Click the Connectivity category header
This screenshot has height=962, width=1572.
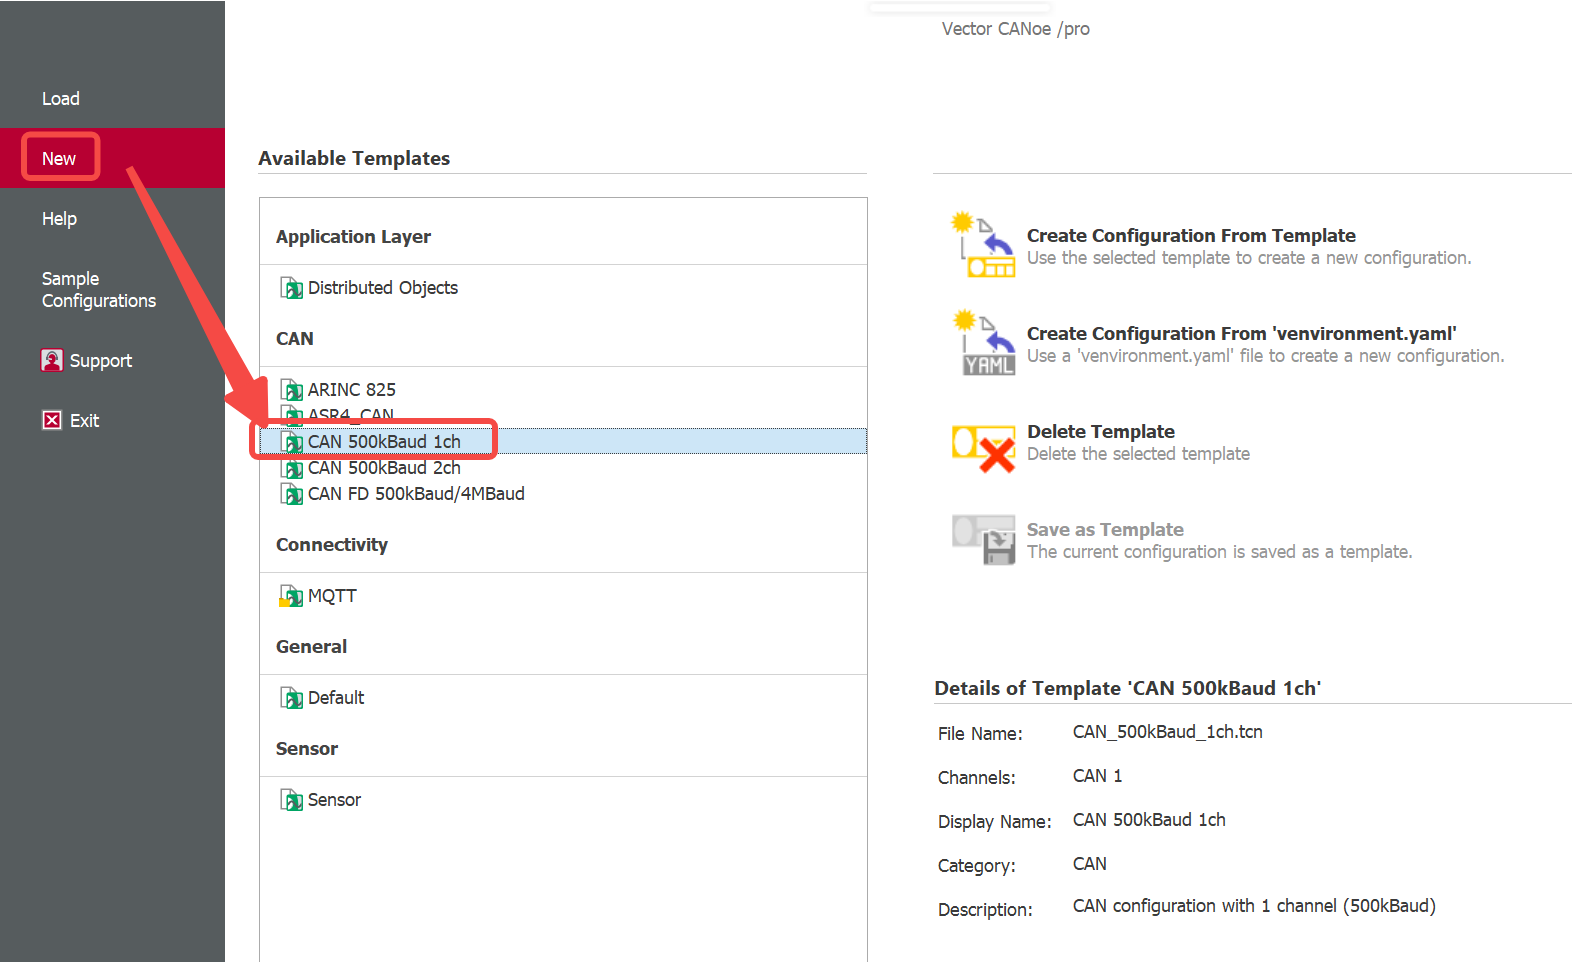332,545
